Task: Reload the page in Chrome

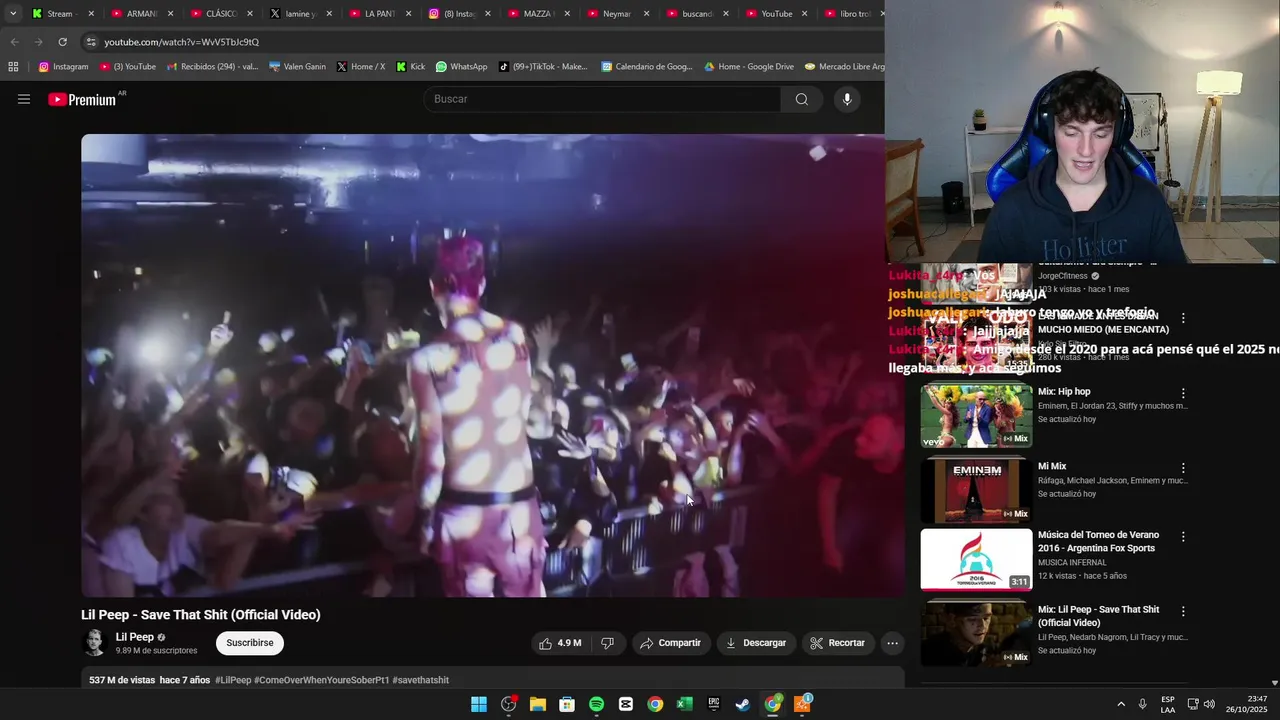Action: click(x=62, y=42)
